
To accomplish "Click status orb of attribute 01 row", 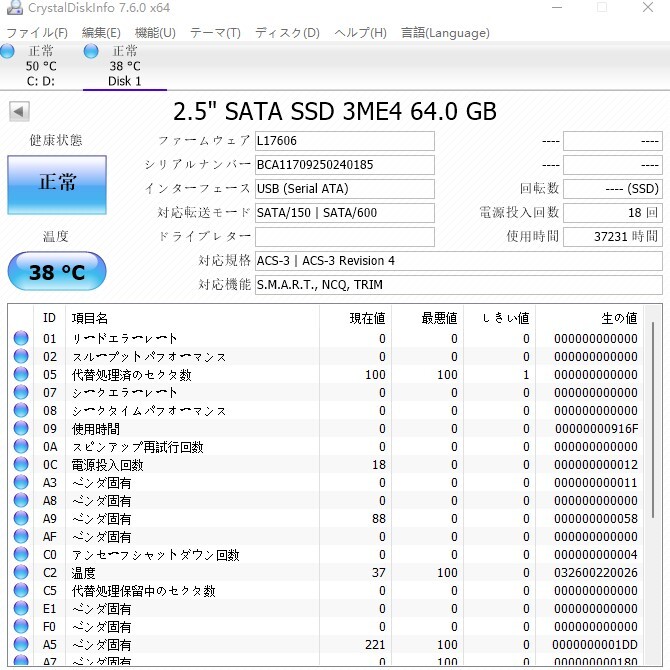I will click(21, 338).
